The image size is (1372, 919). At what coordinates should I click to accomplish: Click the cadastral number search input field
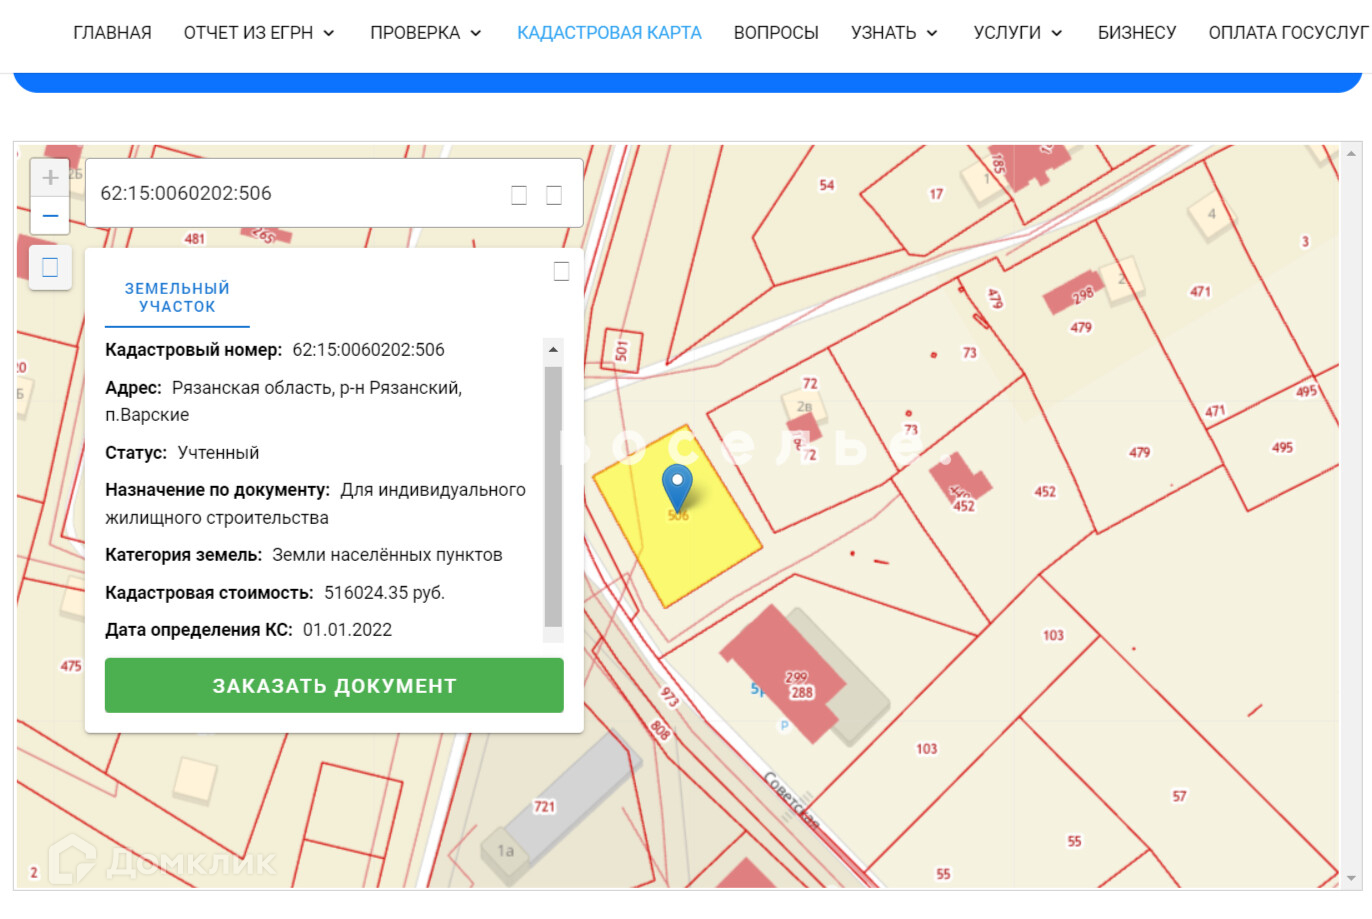pyautogui.click(x=295, y=194)
